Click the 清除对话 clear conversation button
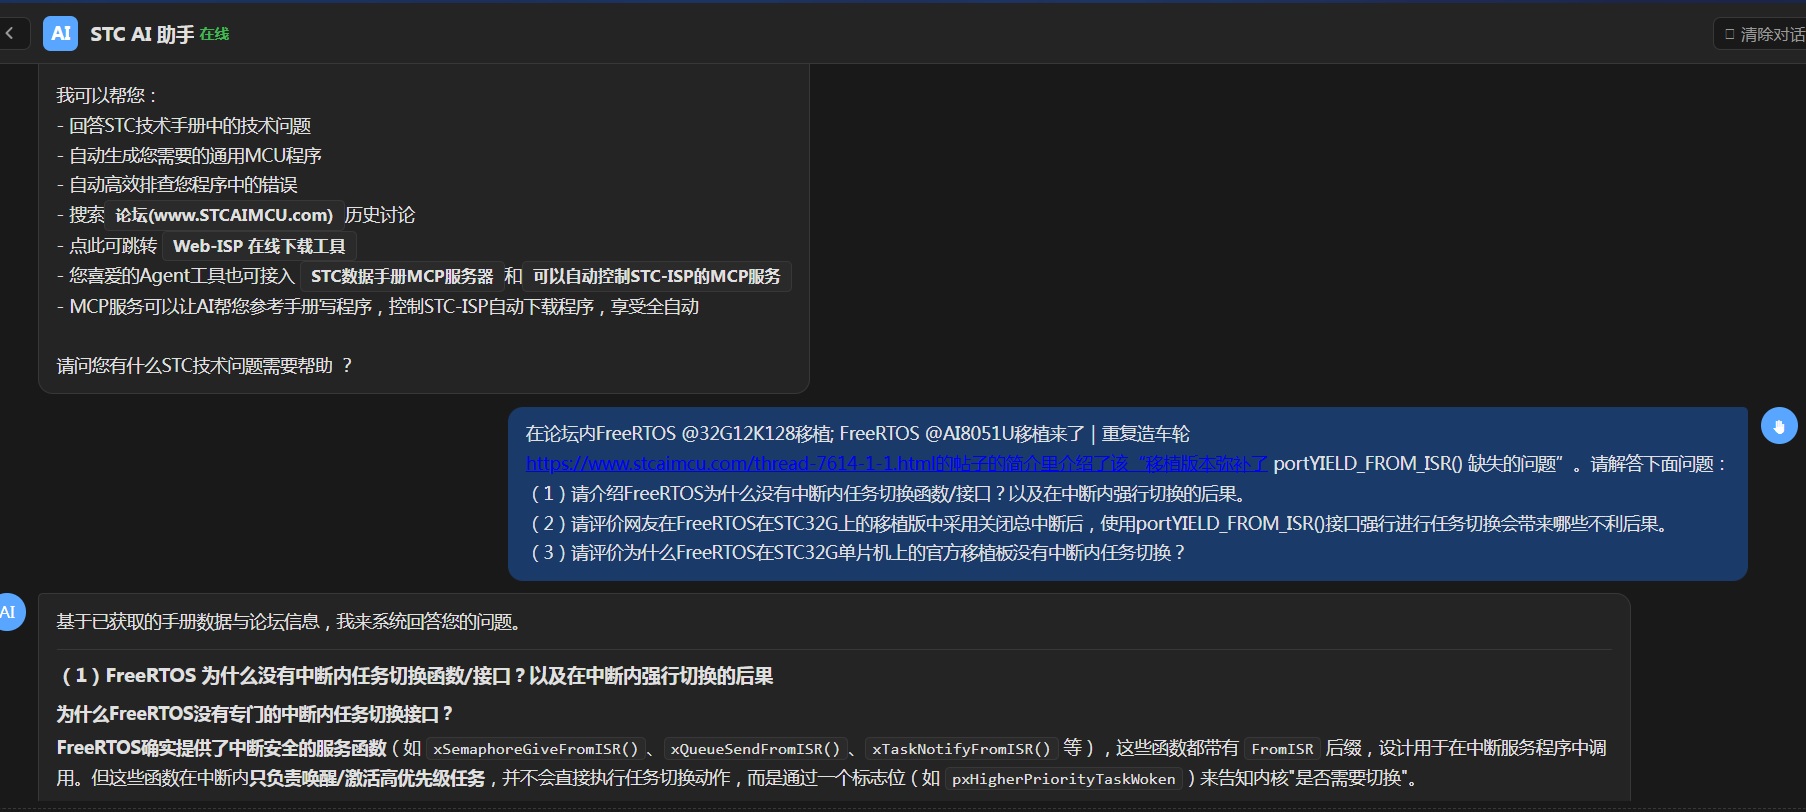Screen dimensions: 1806x812 click(1764, 34)
